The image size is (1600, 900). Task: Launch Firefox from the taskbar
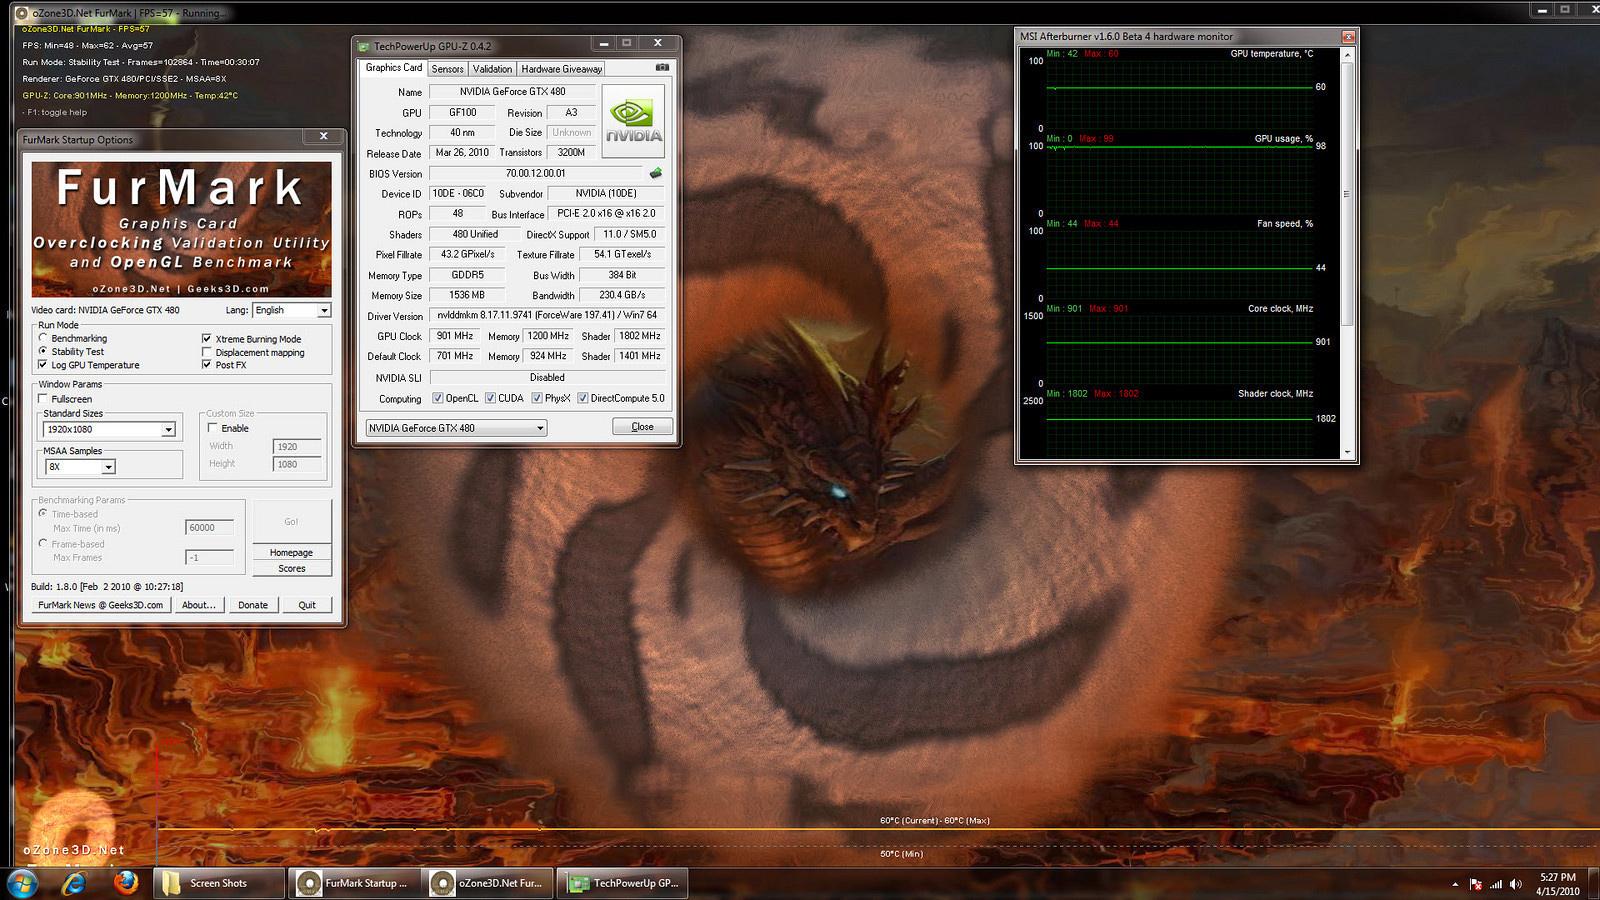click(x=125, y=883)
